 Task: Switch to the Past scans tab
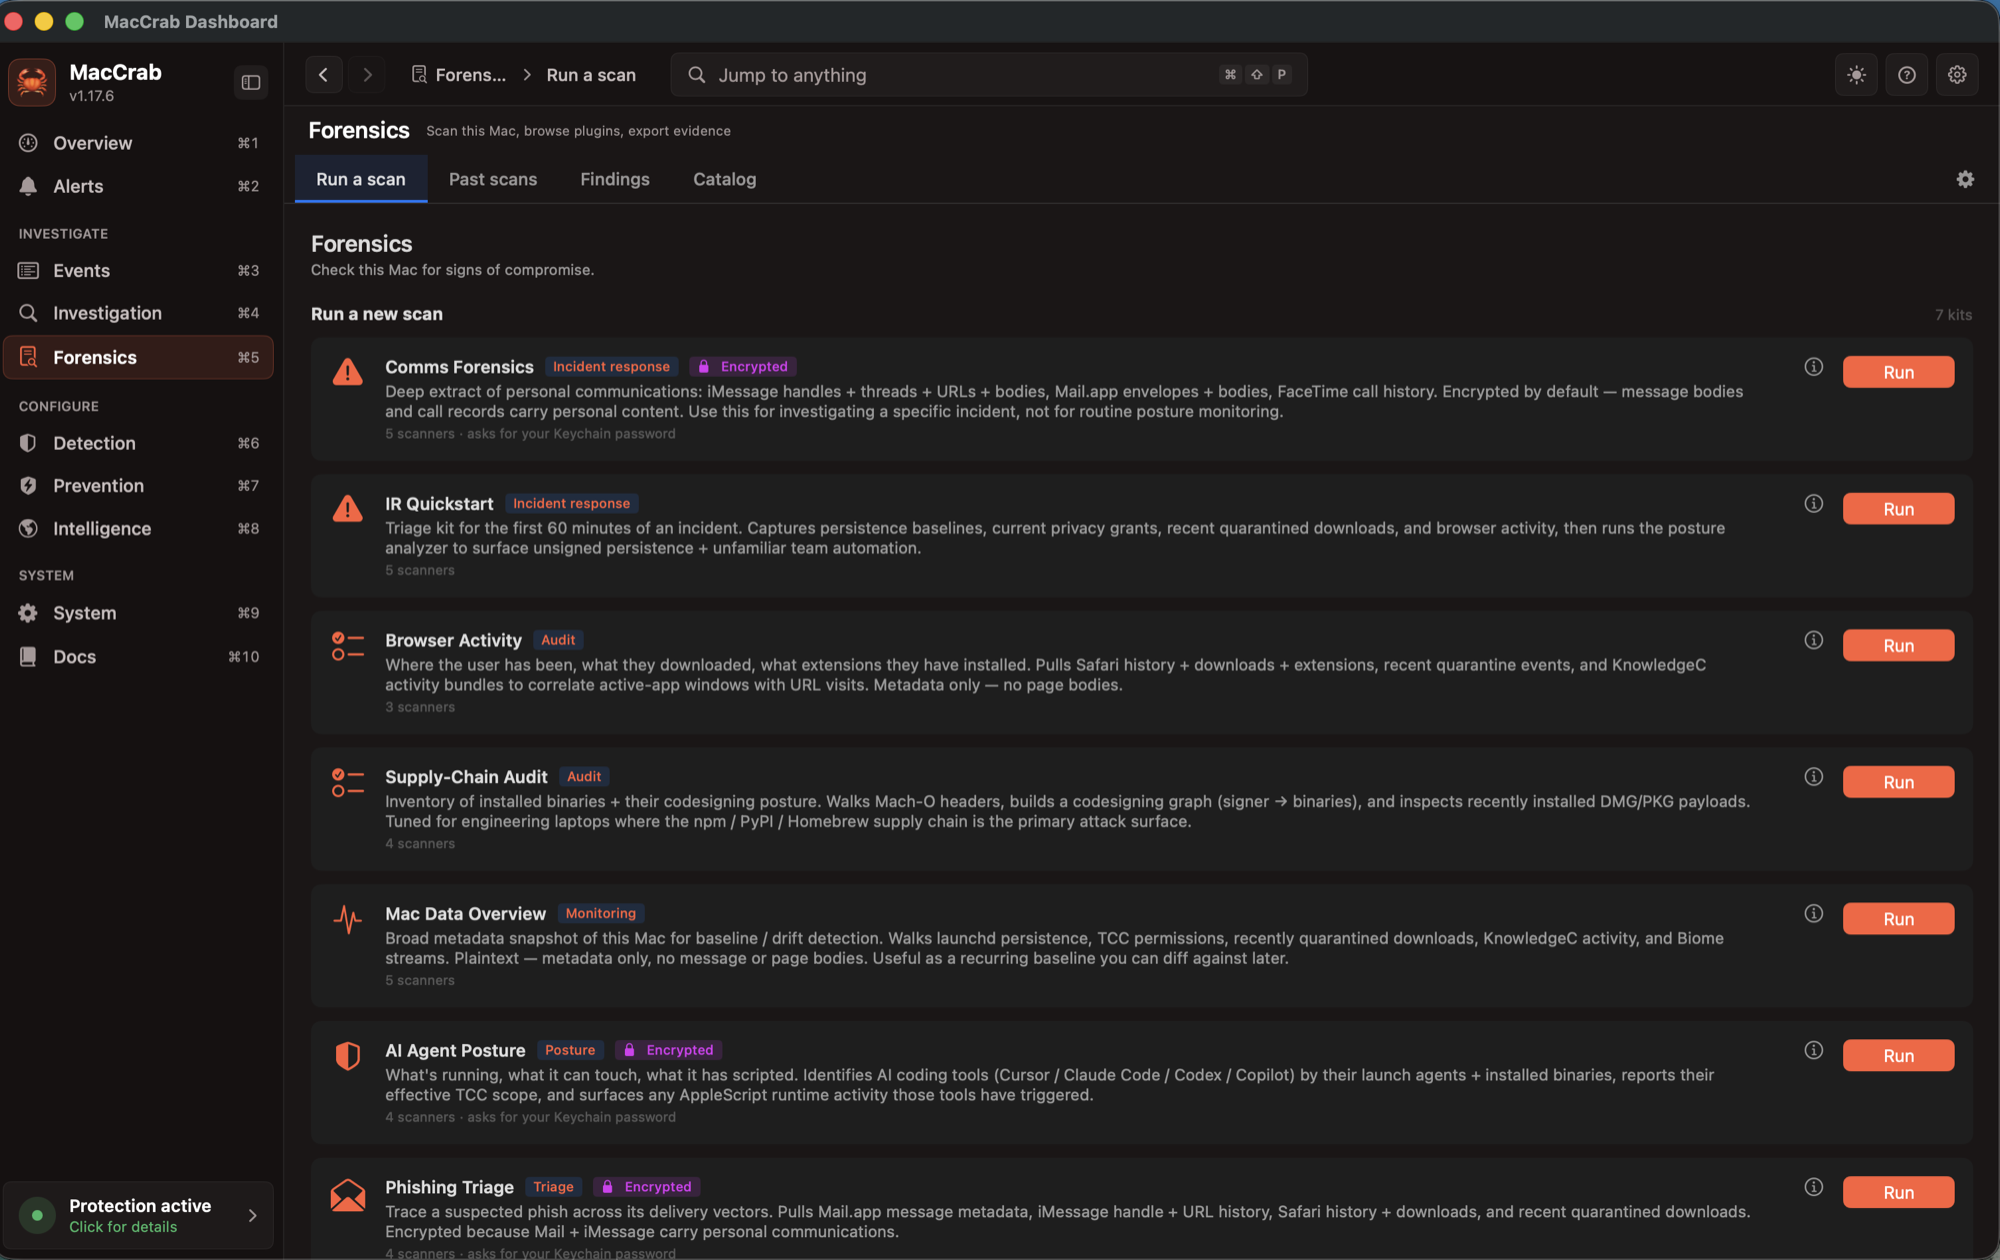(493, 179)
